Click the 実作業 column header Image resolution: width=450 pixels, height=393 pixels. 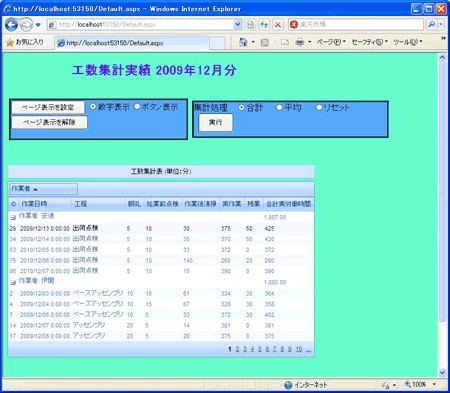(232, 204)
